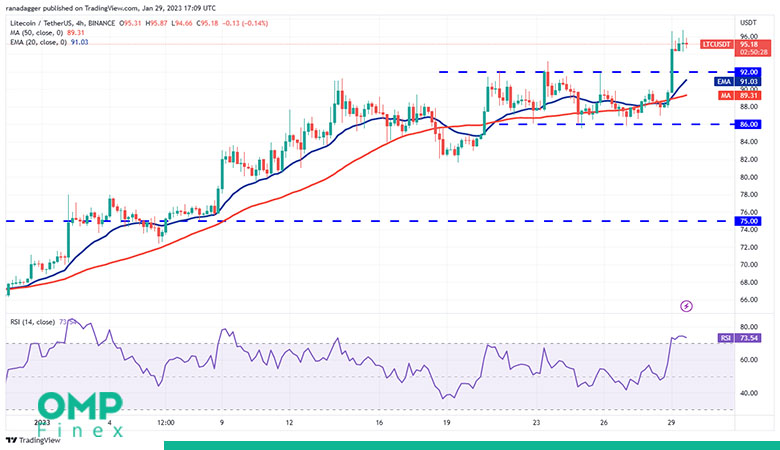Click the 16 date on time axis

(379, 423)
